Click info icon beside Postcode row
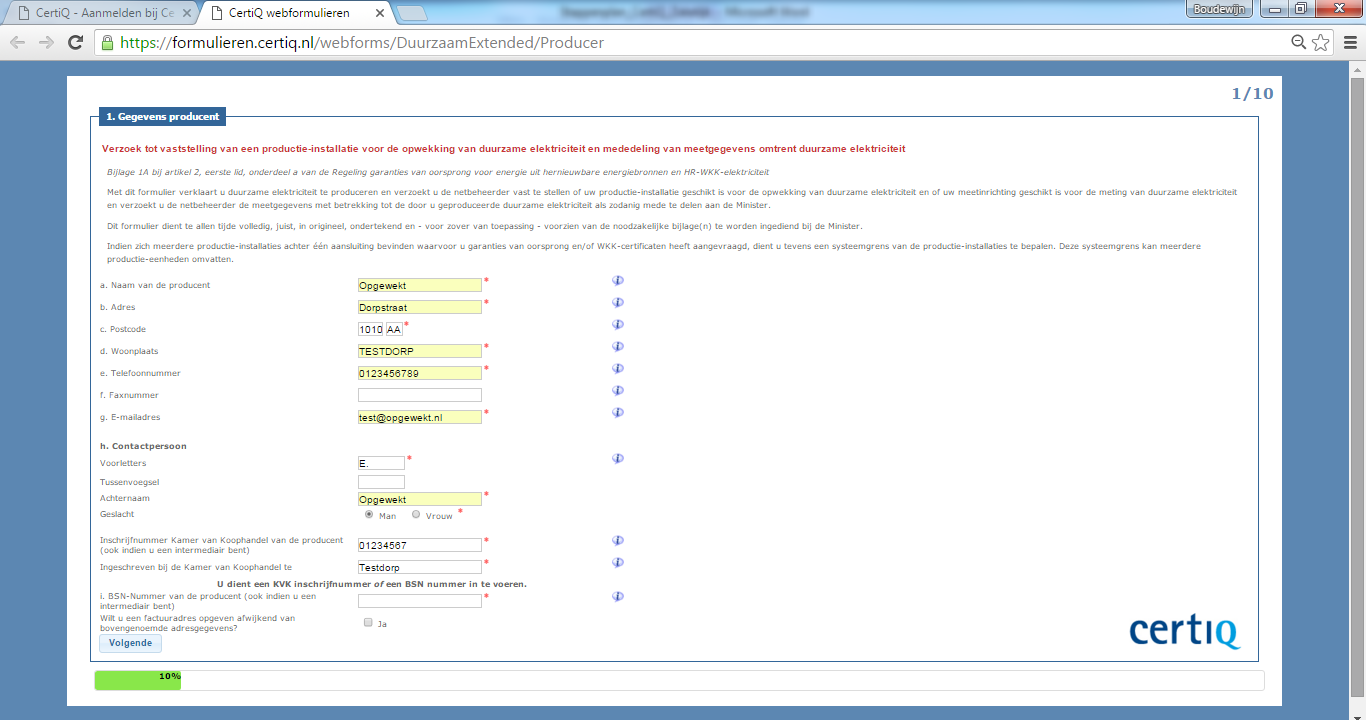 (618, 324)
